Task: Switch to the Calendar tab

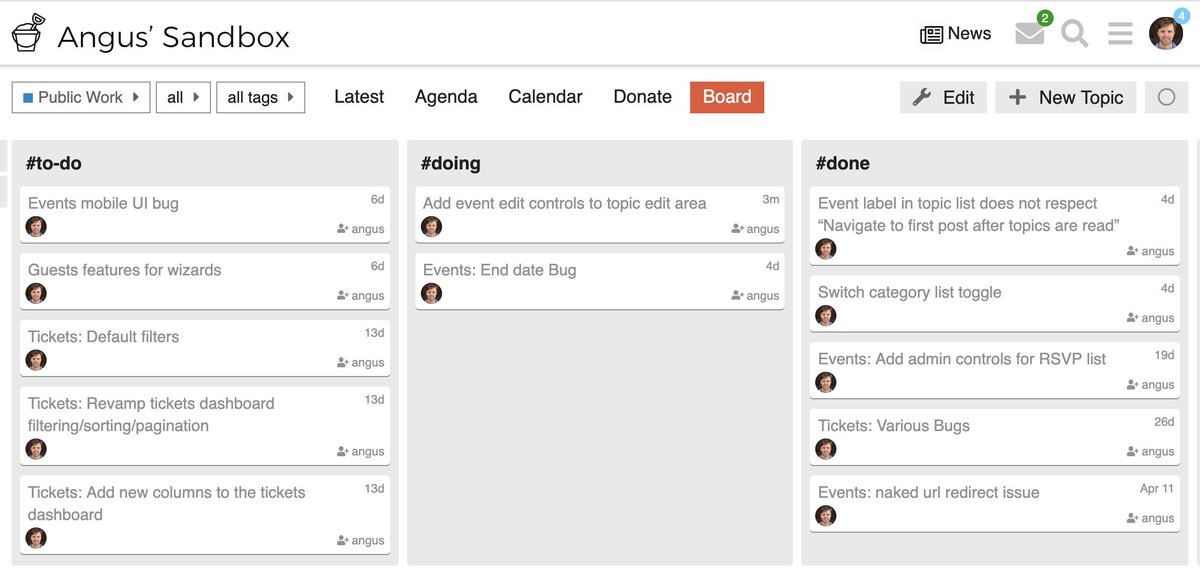Action: (x=545, y=97)
